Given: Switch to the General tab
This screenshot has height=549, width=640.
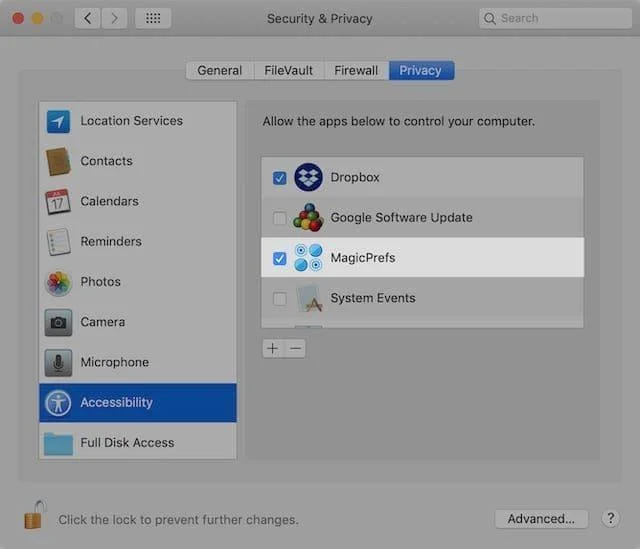Looking at the screenshot, I should [x=220, y=71].
